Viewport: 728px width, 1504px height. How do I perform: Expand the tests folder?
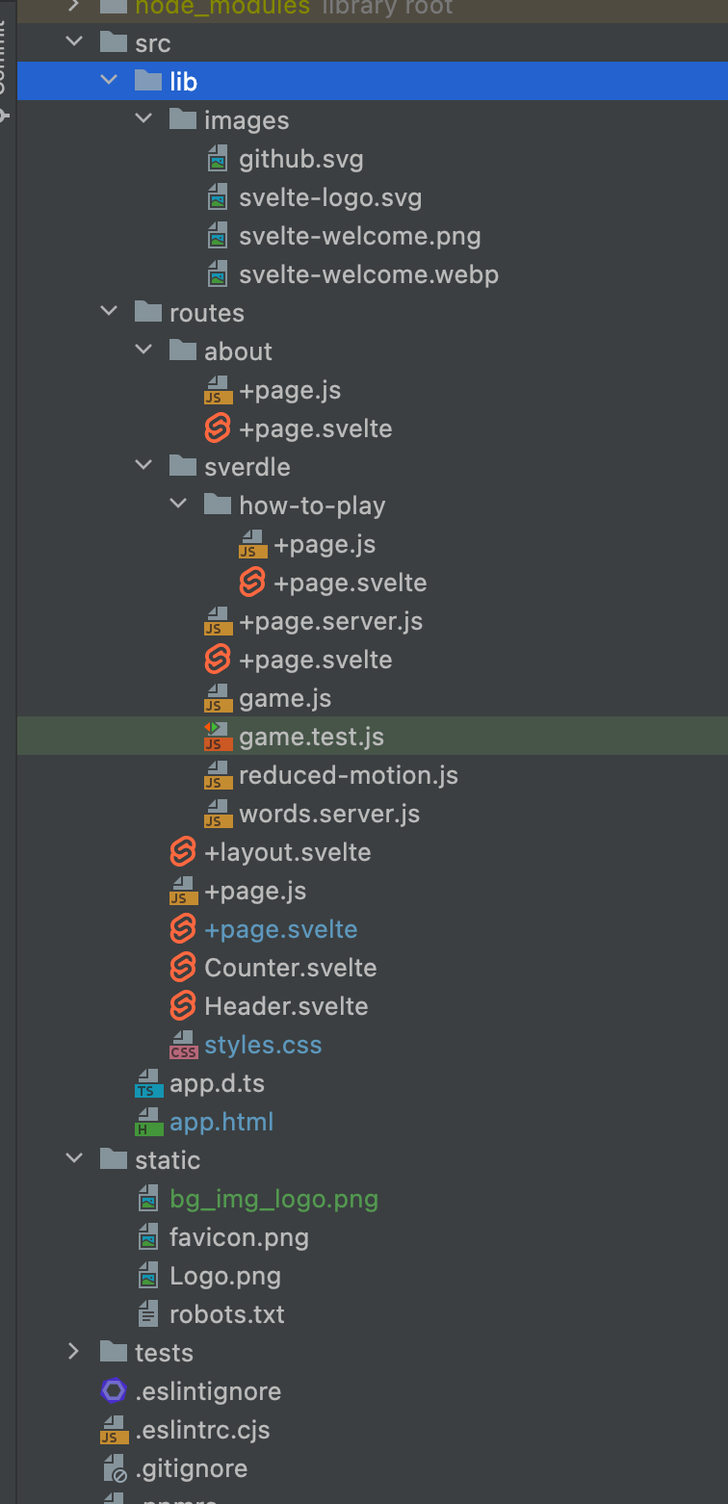coord(74,1352)
